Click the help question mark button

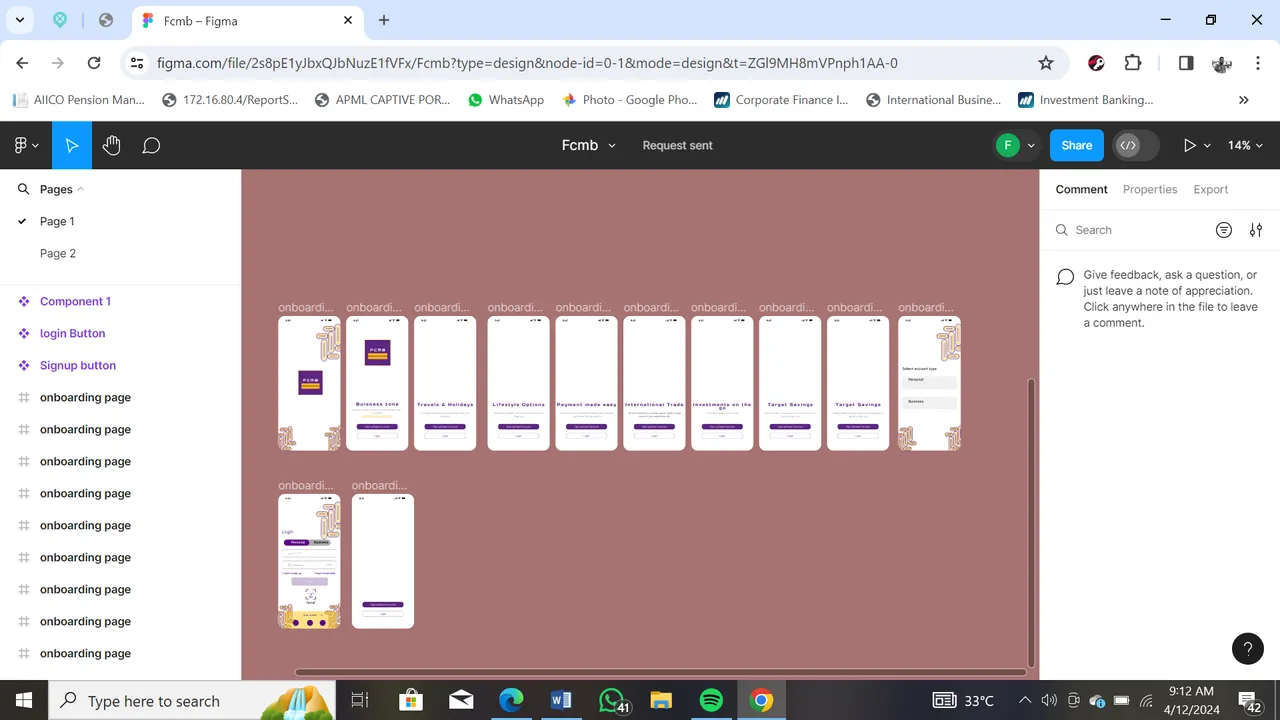(1247, 649)
